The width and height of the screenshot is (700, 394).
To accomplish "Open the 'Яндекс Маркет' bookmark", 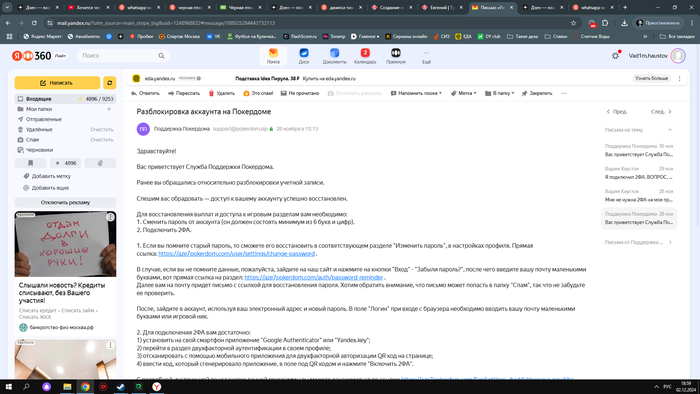I will coord(42,36).
